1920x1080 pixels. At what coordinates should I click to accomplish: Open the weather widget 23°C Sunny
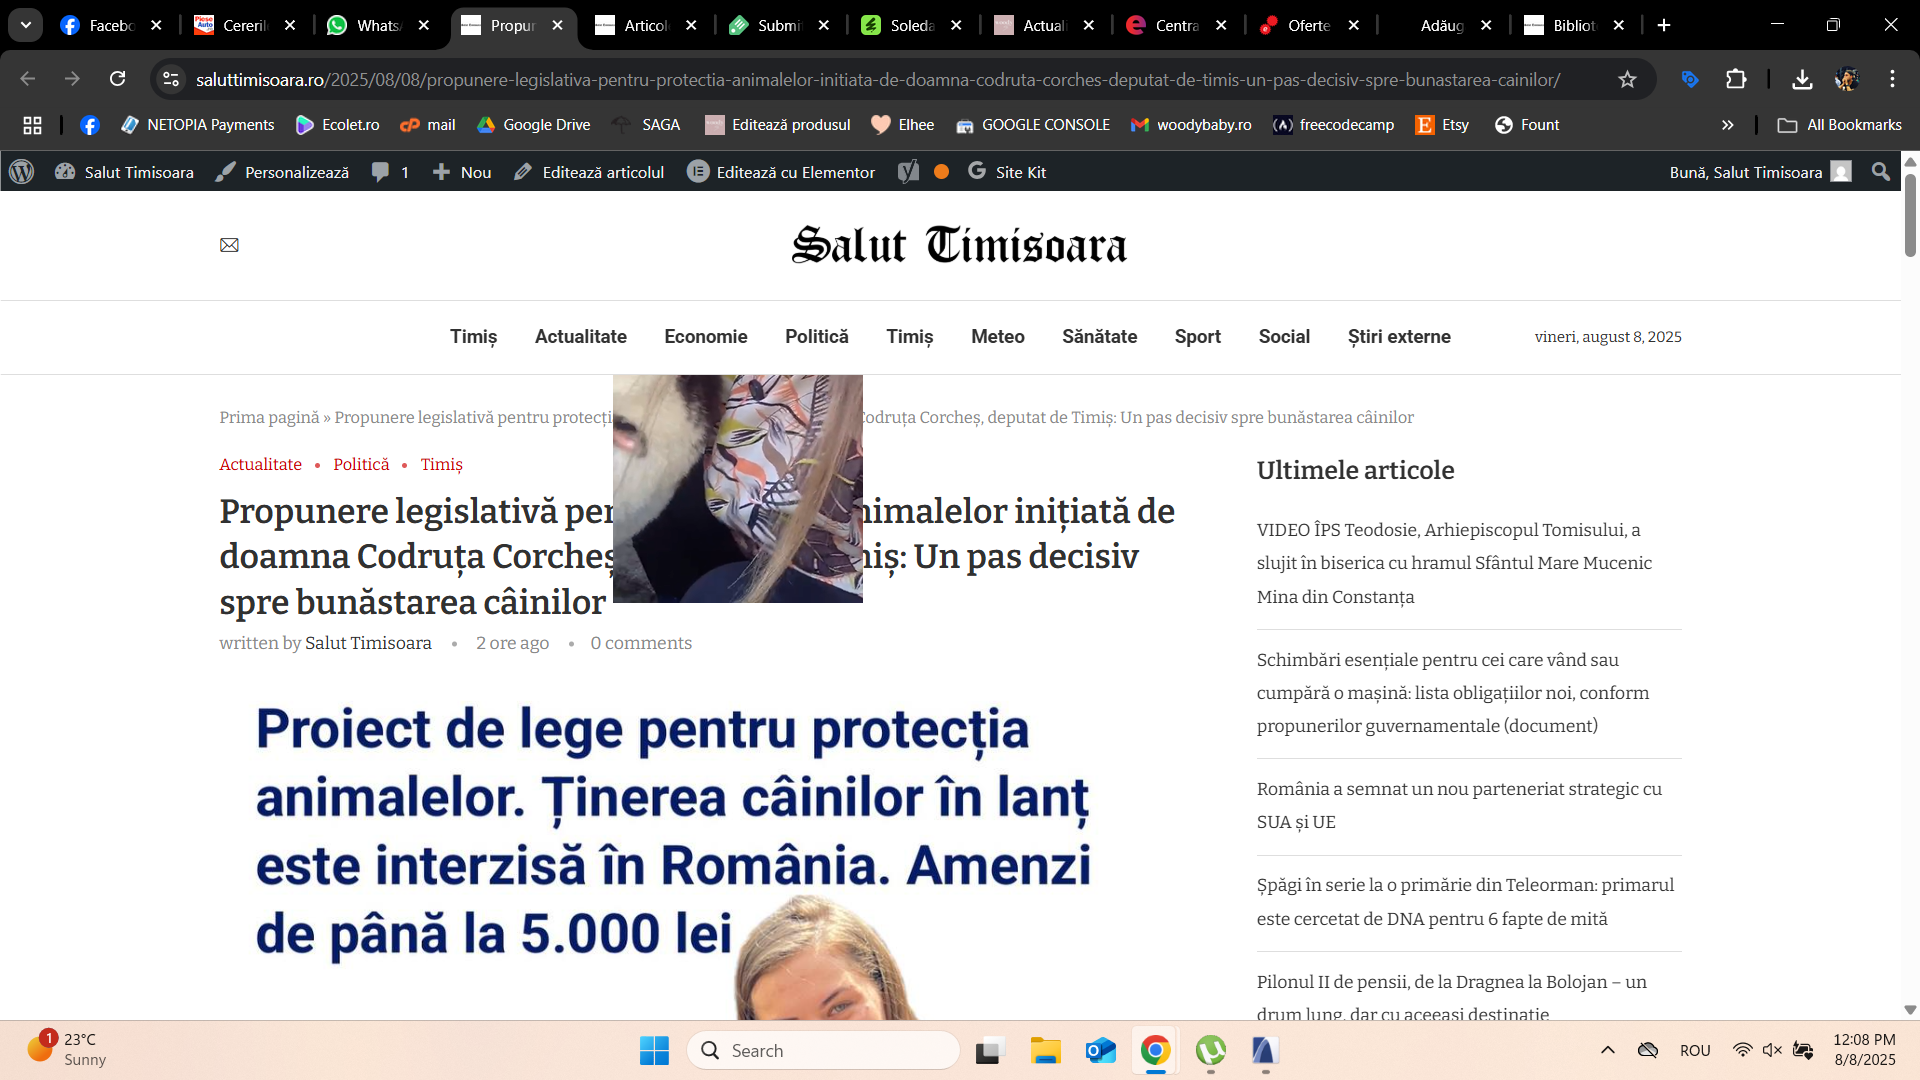coord(66,1050)
